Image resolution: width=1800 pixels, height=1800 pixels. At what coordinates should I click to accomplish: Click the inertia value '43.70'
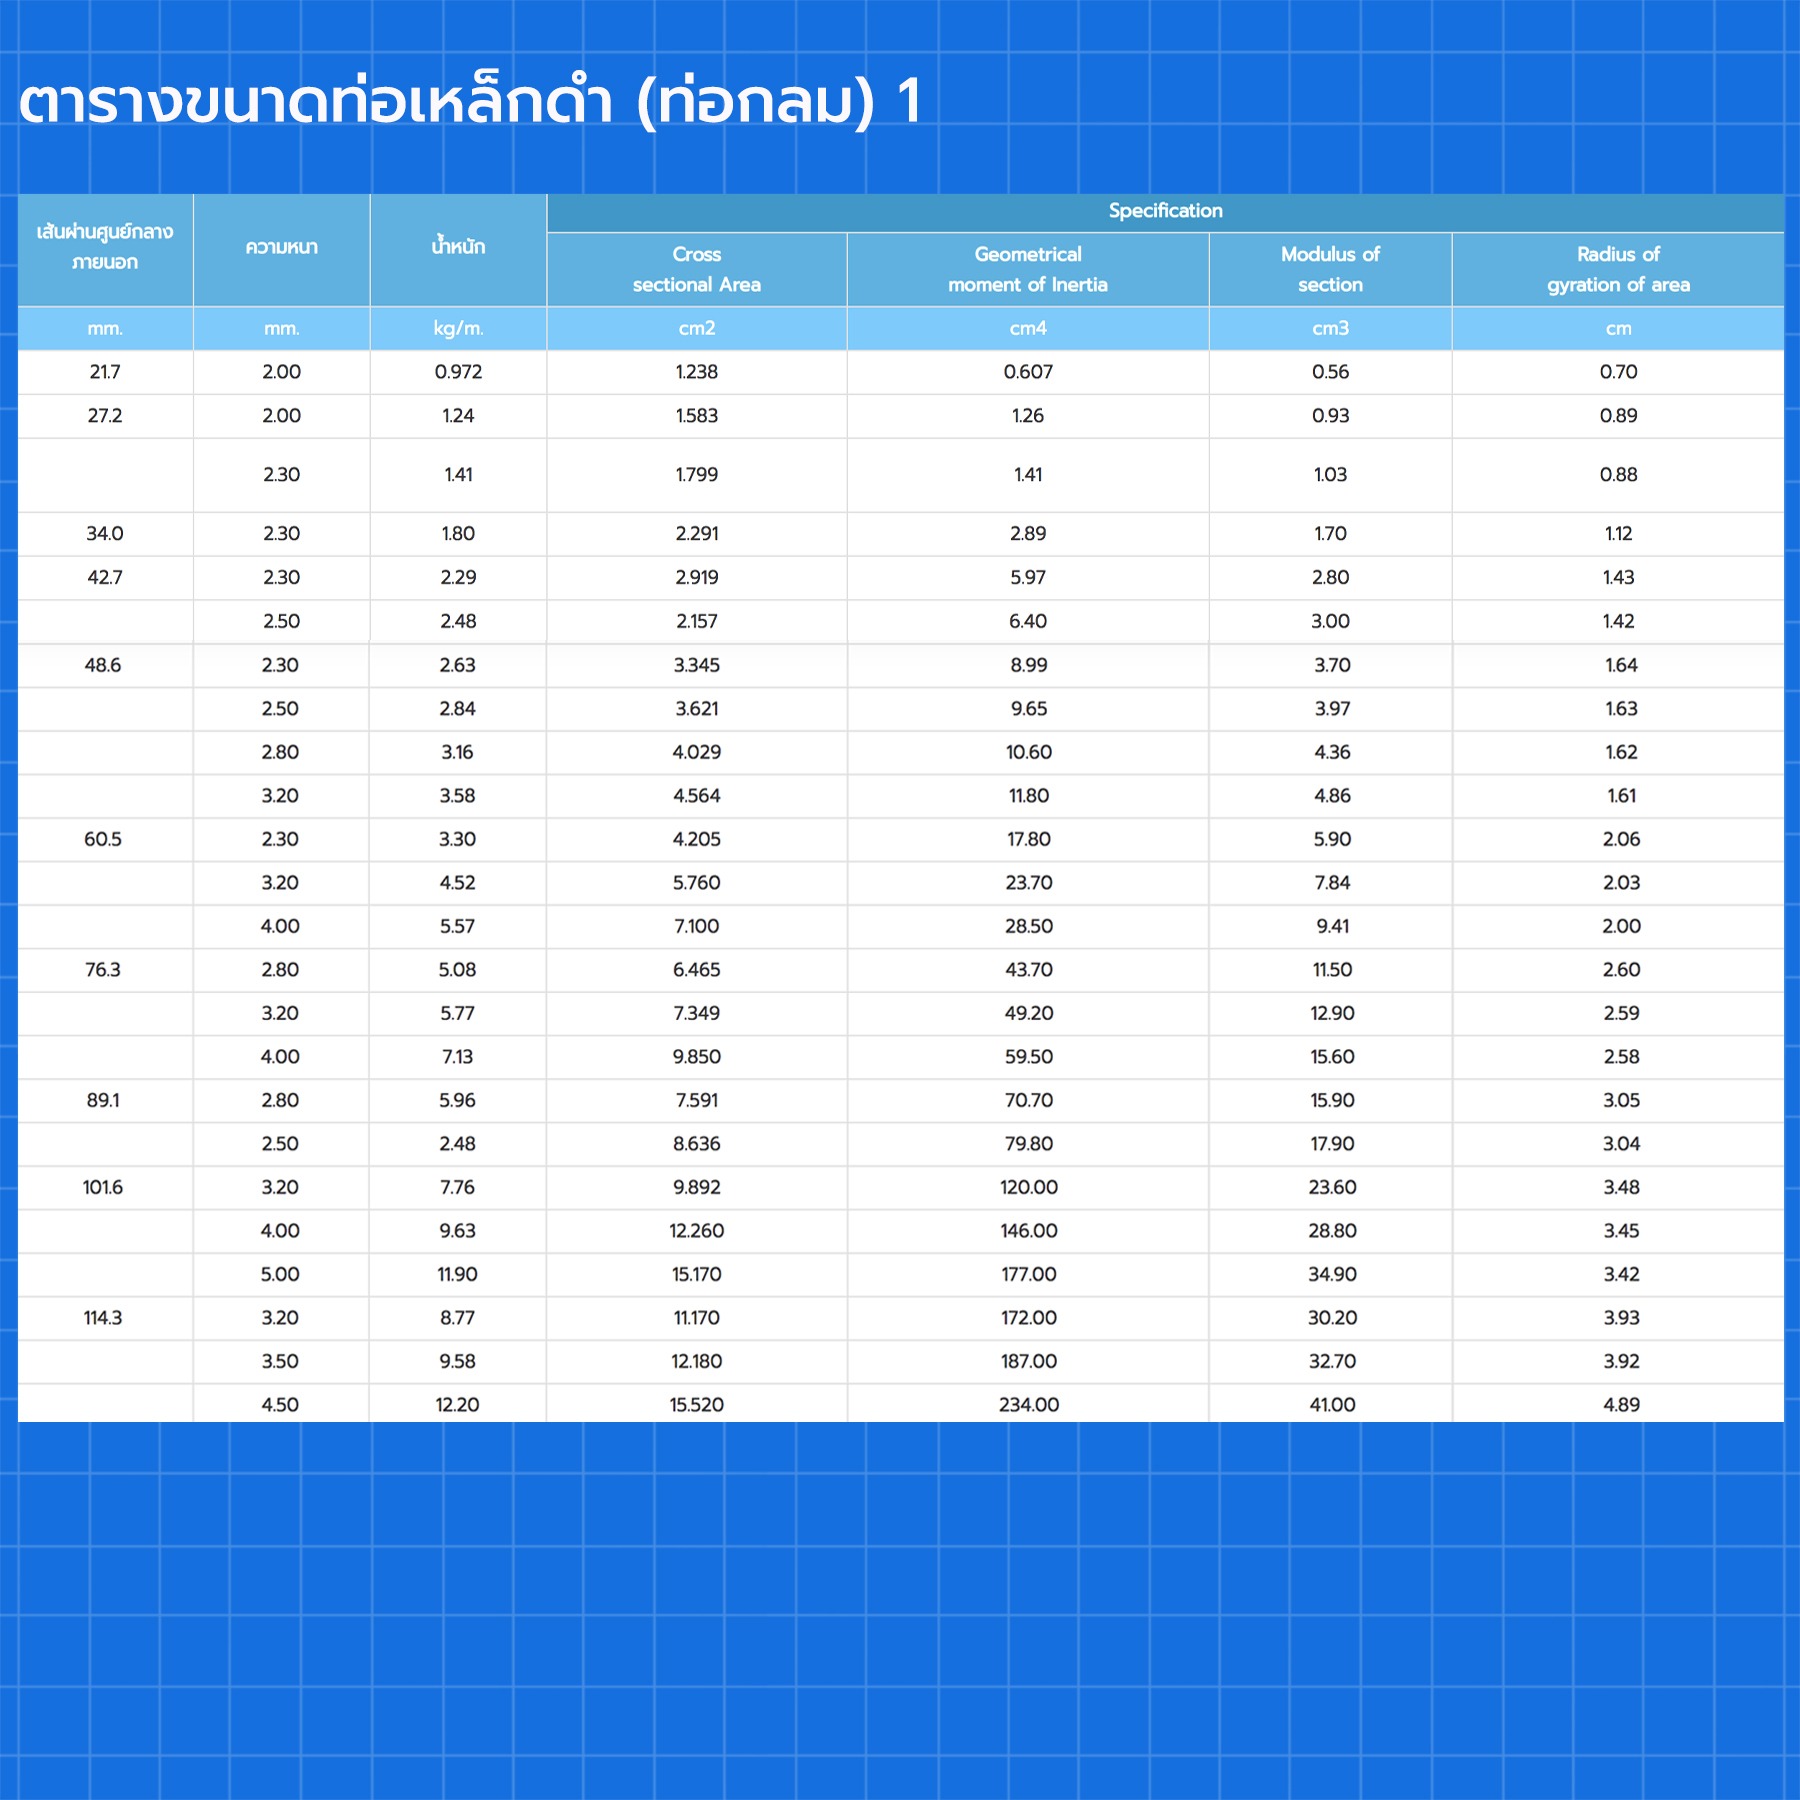click(1029, 970)
